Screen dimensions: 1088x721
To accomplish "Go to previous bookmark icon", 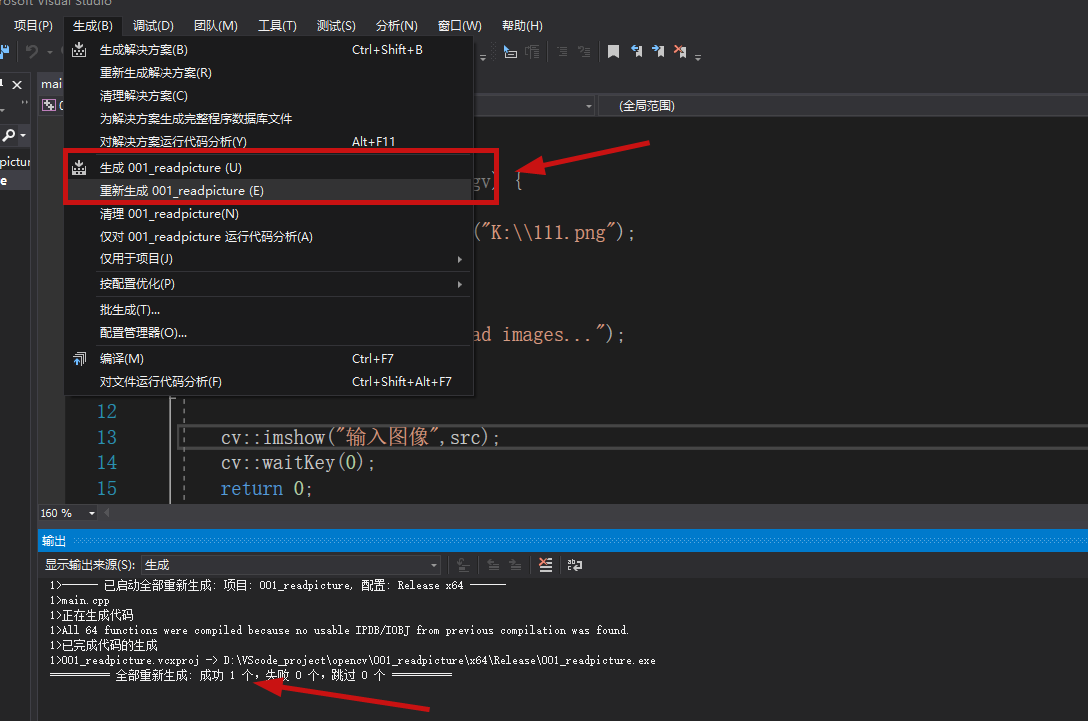I will (x=636, y=51).
